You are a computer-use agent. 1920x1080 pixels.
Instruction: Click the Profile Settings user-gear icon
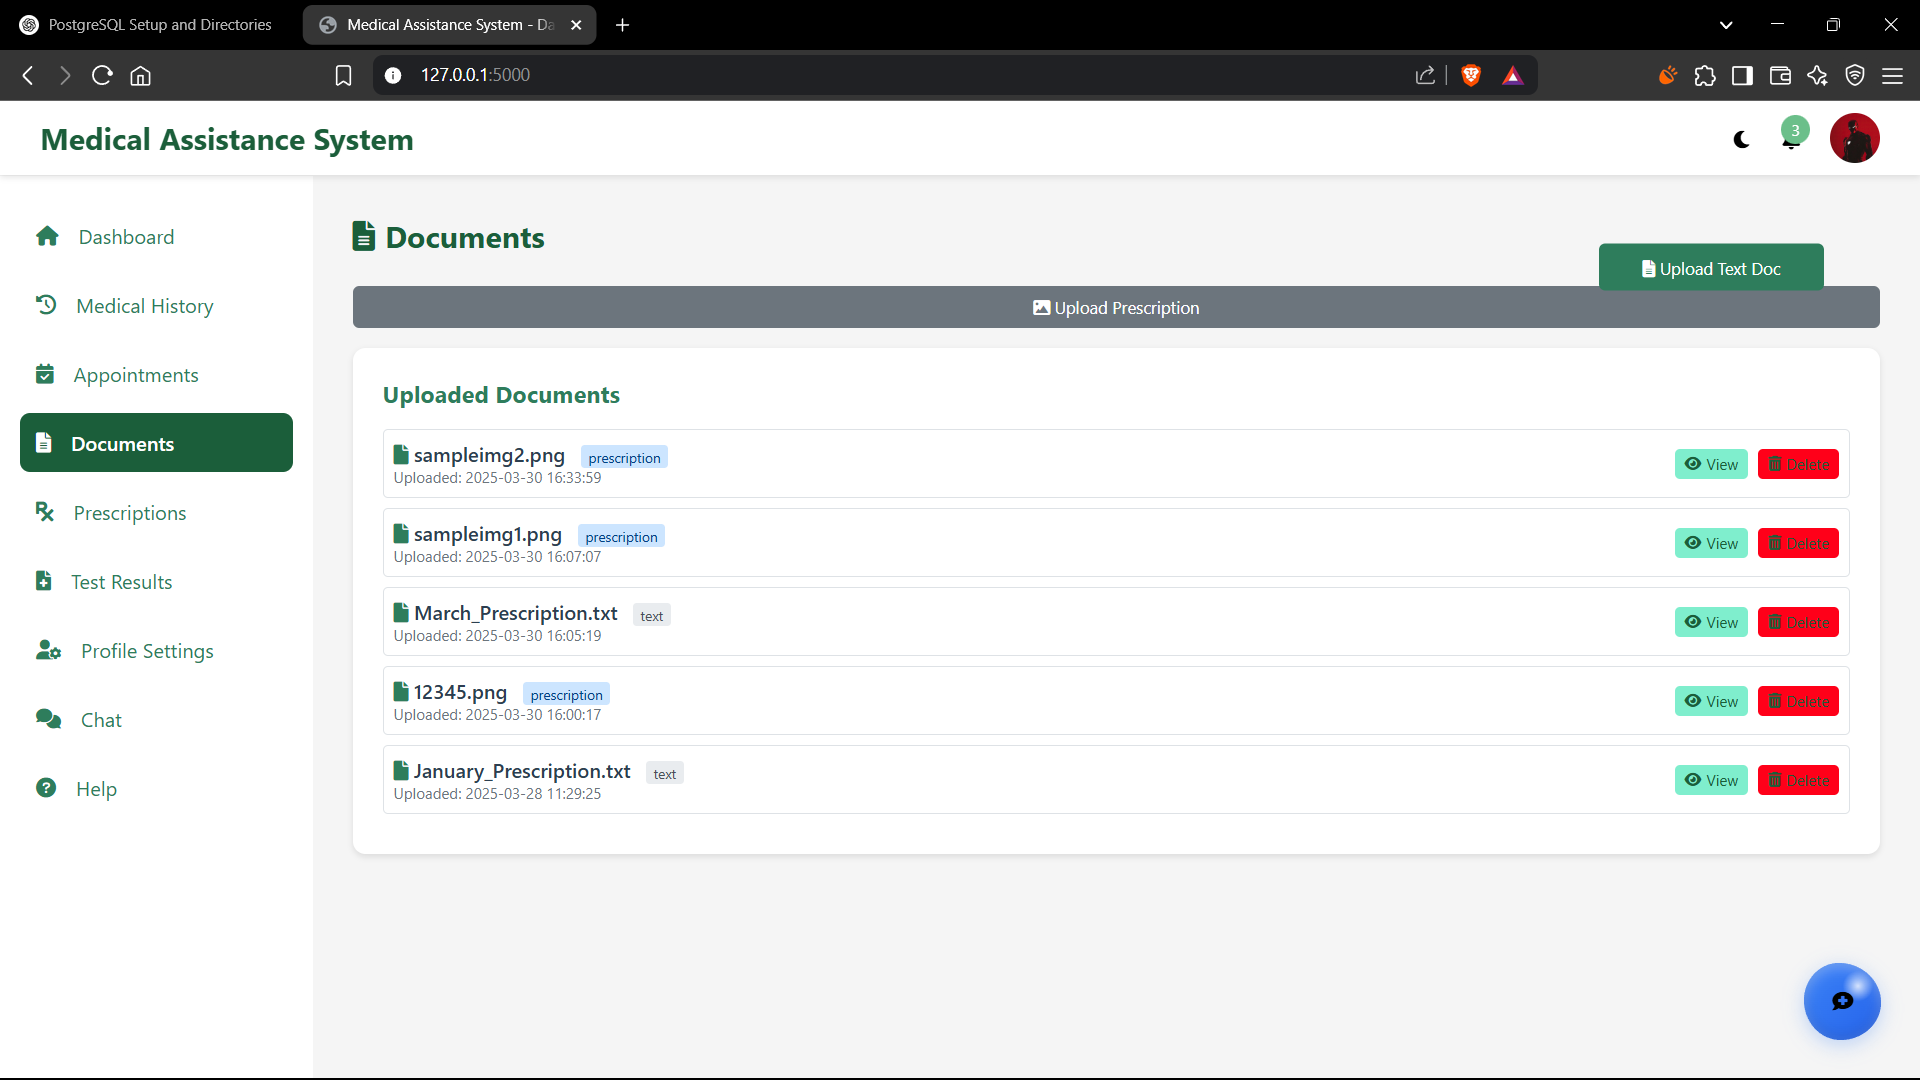point(48,650)
